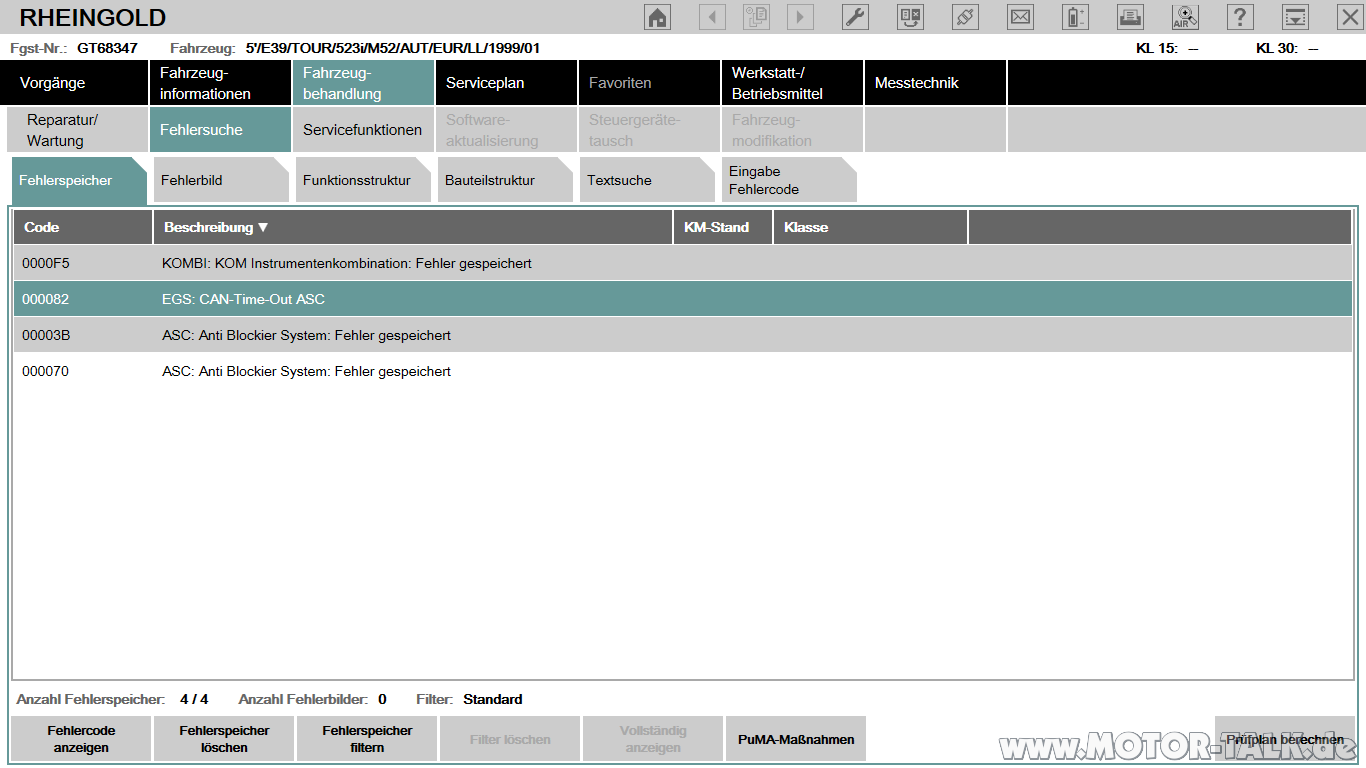Click the Vollständig anzeigen button
Screen dimensions: 1366x768
tap(653, 739)
